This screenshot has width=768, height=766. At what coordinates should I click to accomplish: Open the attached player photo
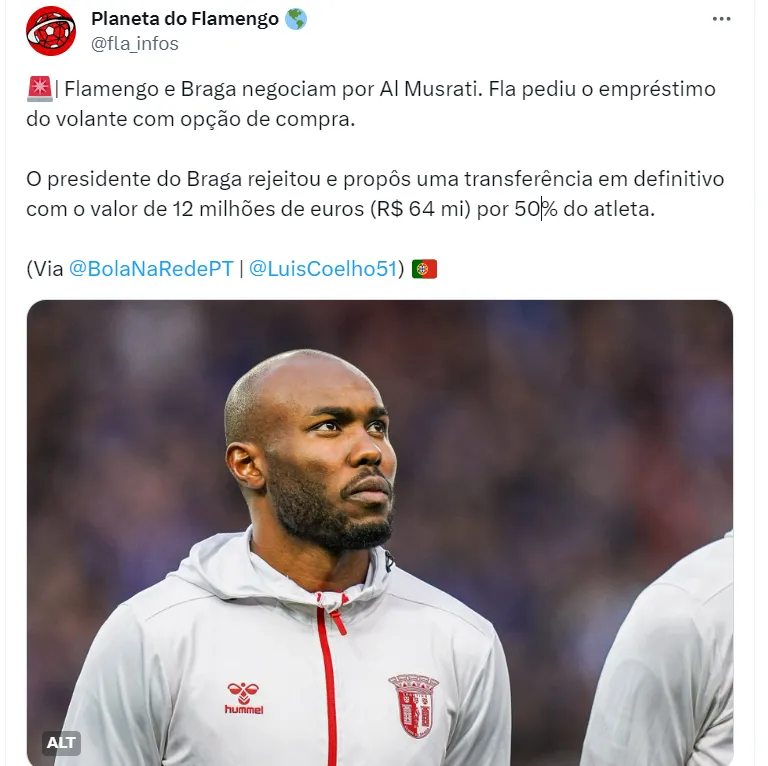[x=380, y=533]
